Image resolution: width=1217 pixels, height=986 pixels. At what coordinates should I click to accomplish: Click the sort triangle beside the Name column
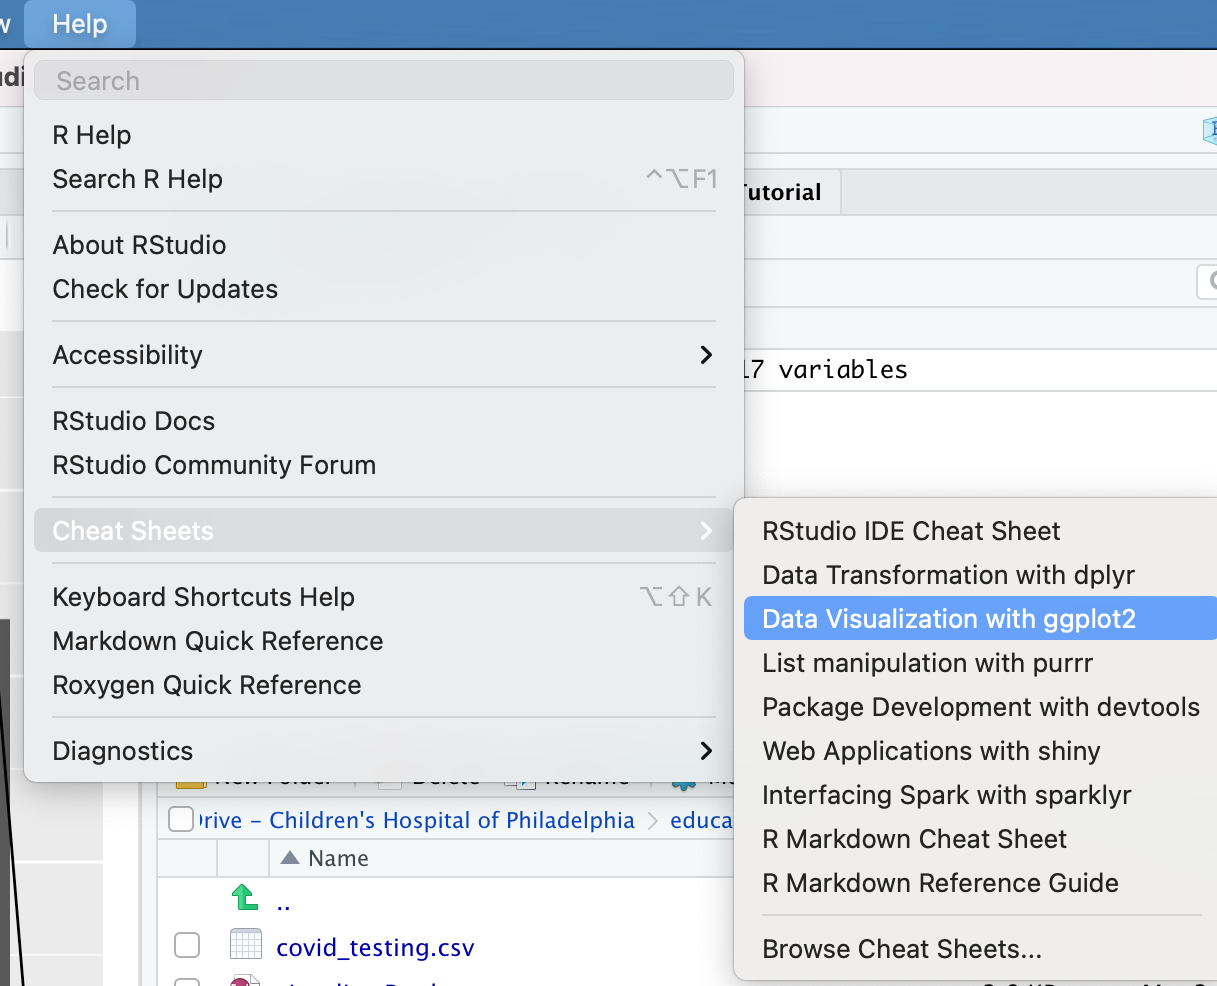click(290, 858)
